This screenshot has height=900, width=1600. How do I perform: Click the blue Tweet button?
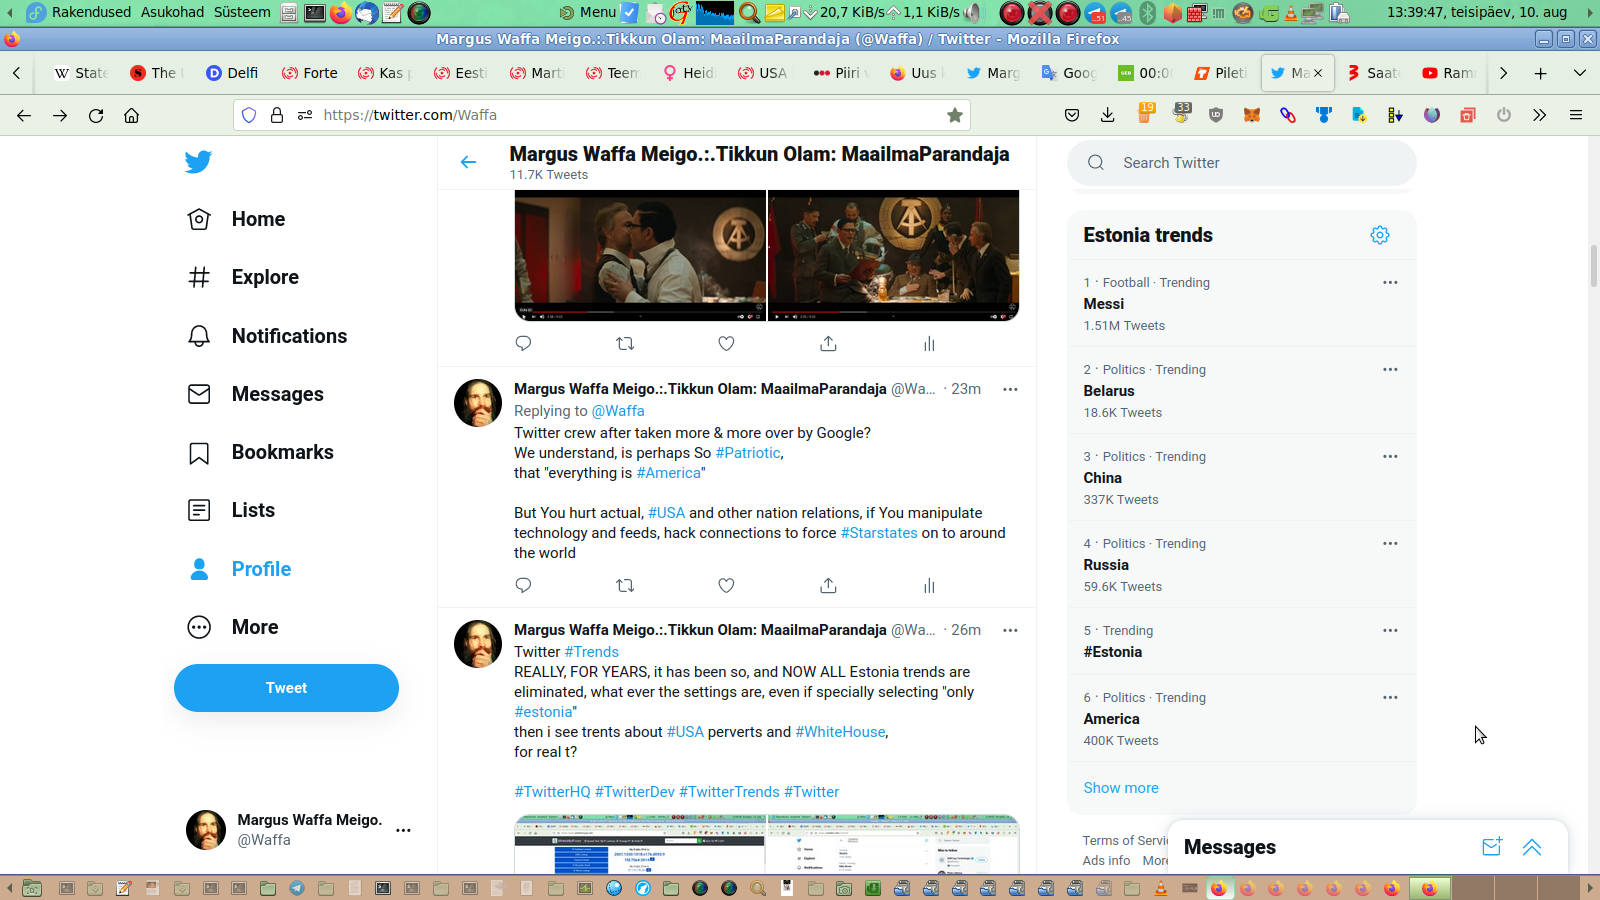[286, 688]
